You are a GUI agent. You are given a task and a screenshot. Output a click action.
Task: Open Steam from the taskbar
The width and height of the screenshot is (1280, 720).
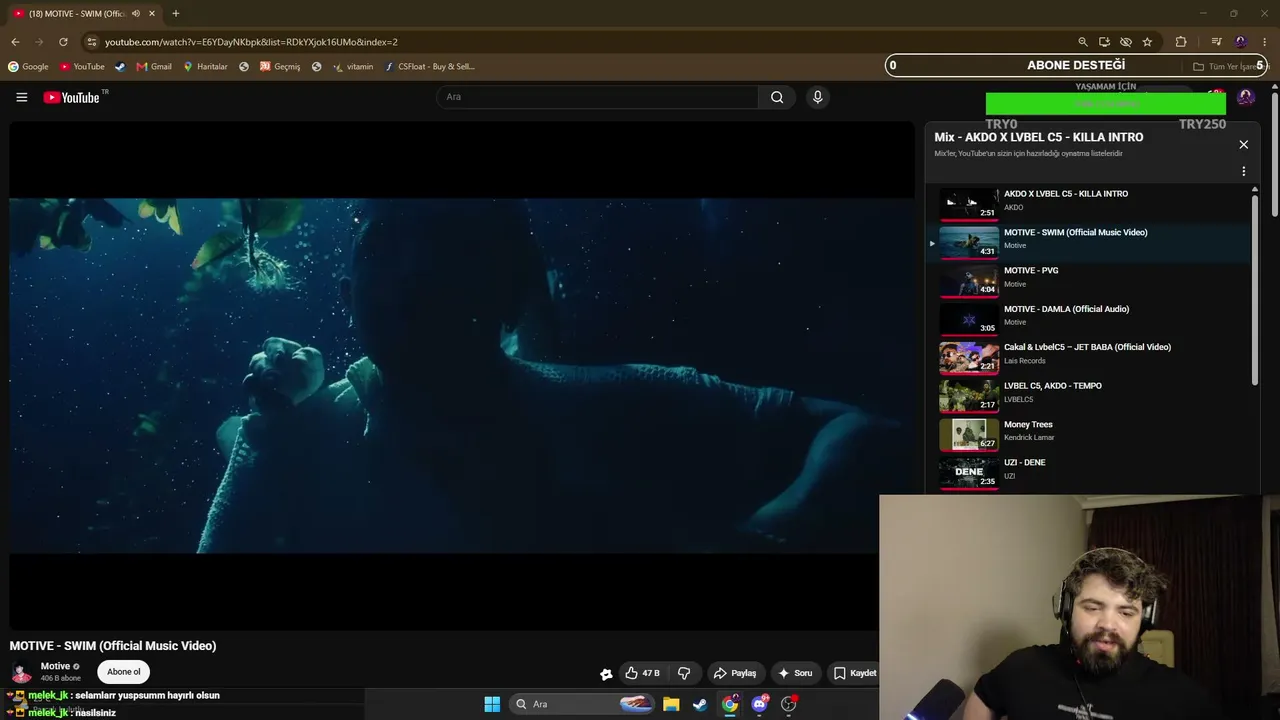(x=700, y=704)
